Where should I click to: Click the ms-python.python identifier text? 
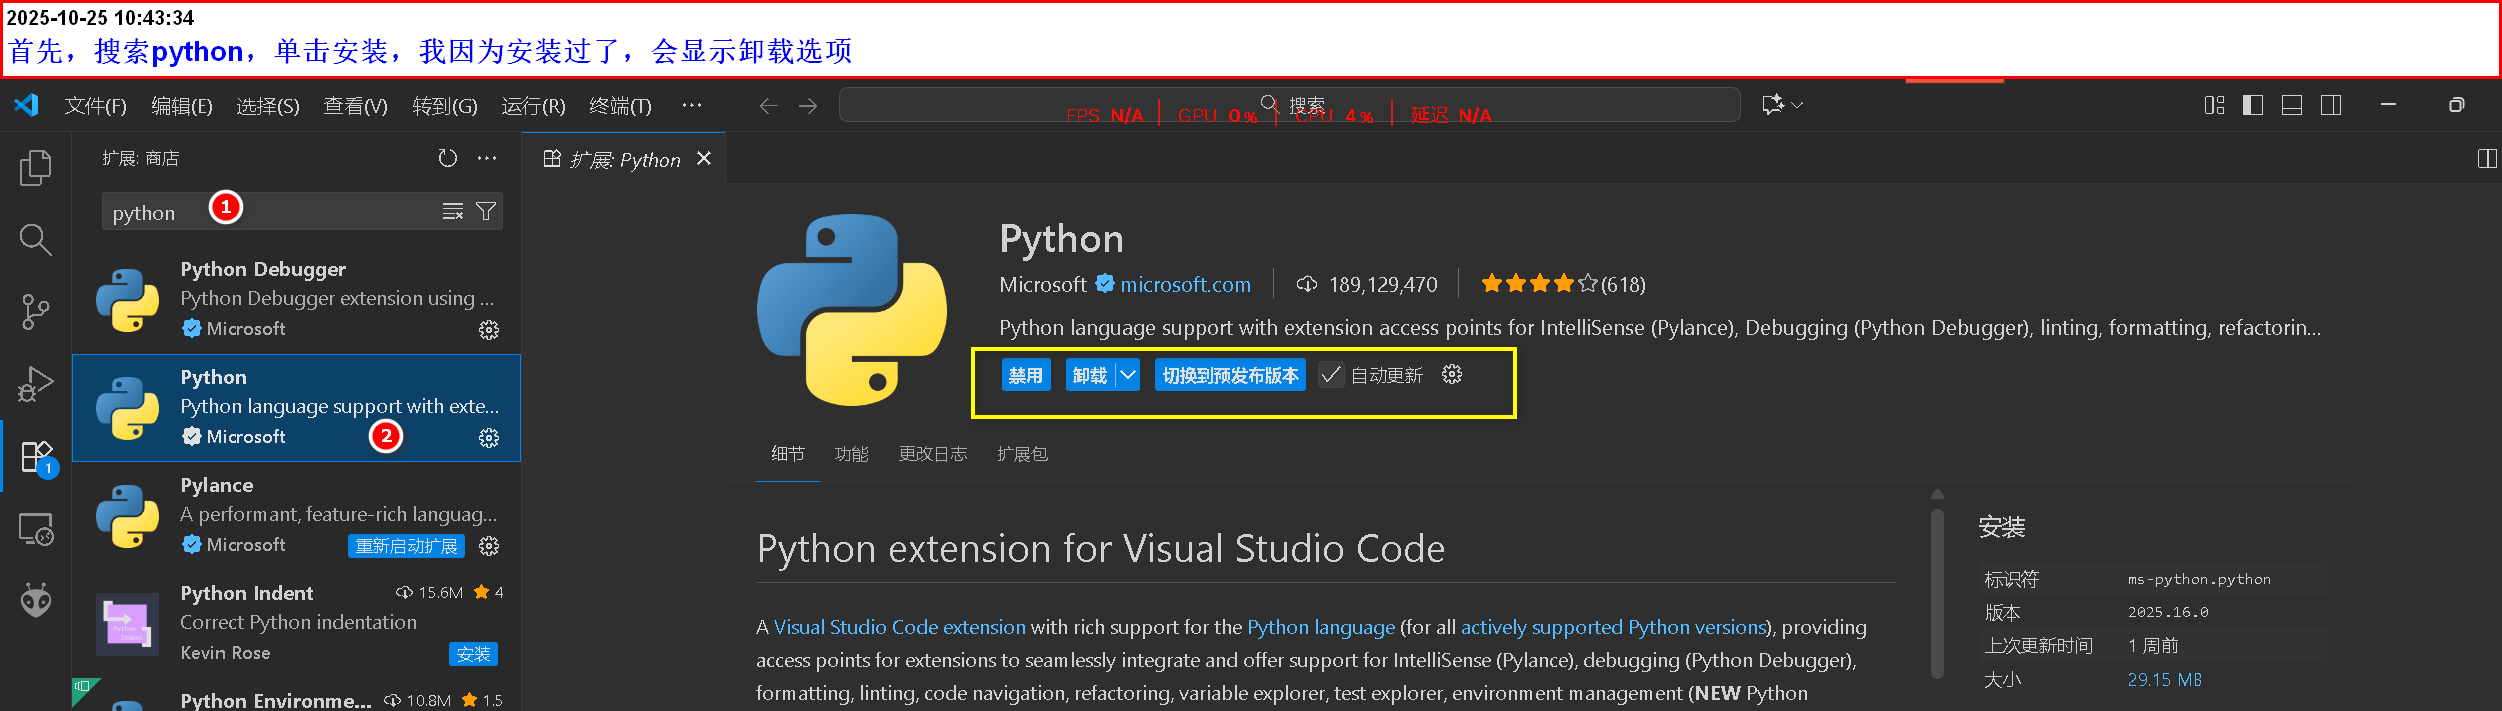point(2199,579)
